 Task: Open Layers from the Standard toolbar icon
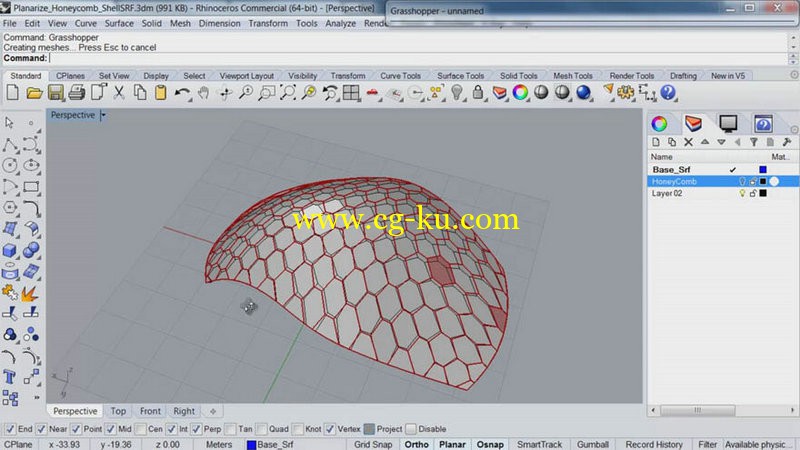[499, 93]
